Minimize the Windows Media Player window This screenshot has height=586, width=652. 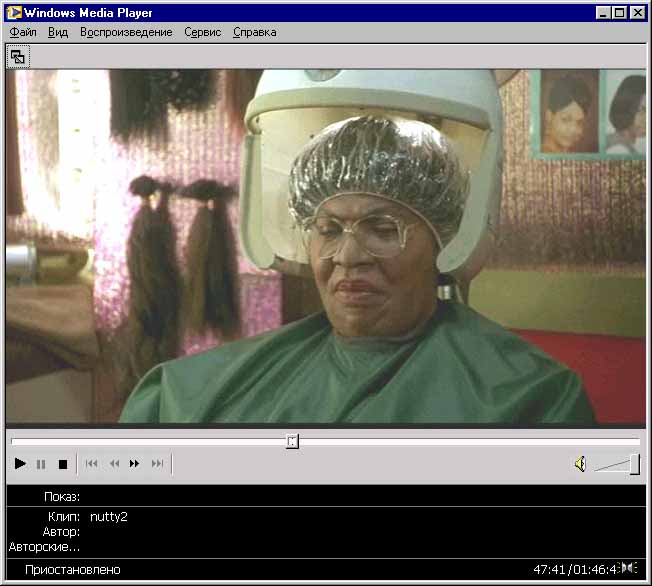[603, 13]
